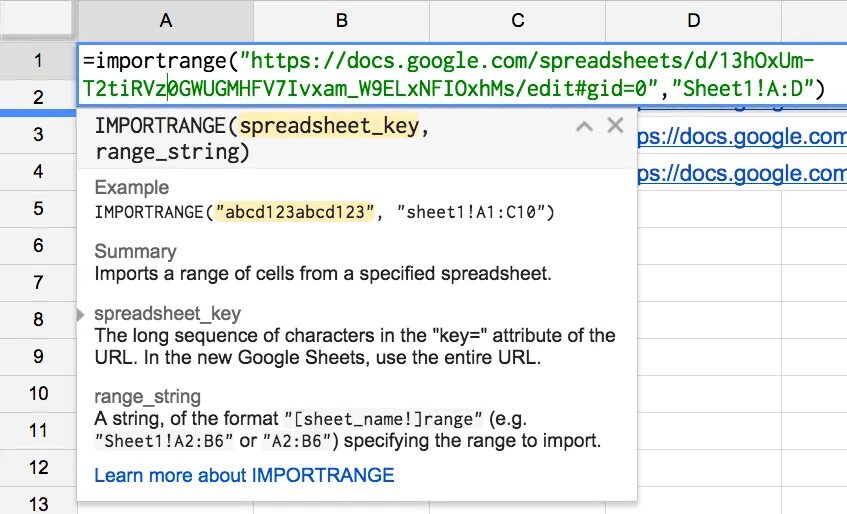
Task: Click the range_string heading in help popup
Action: [x=147, y=397]
